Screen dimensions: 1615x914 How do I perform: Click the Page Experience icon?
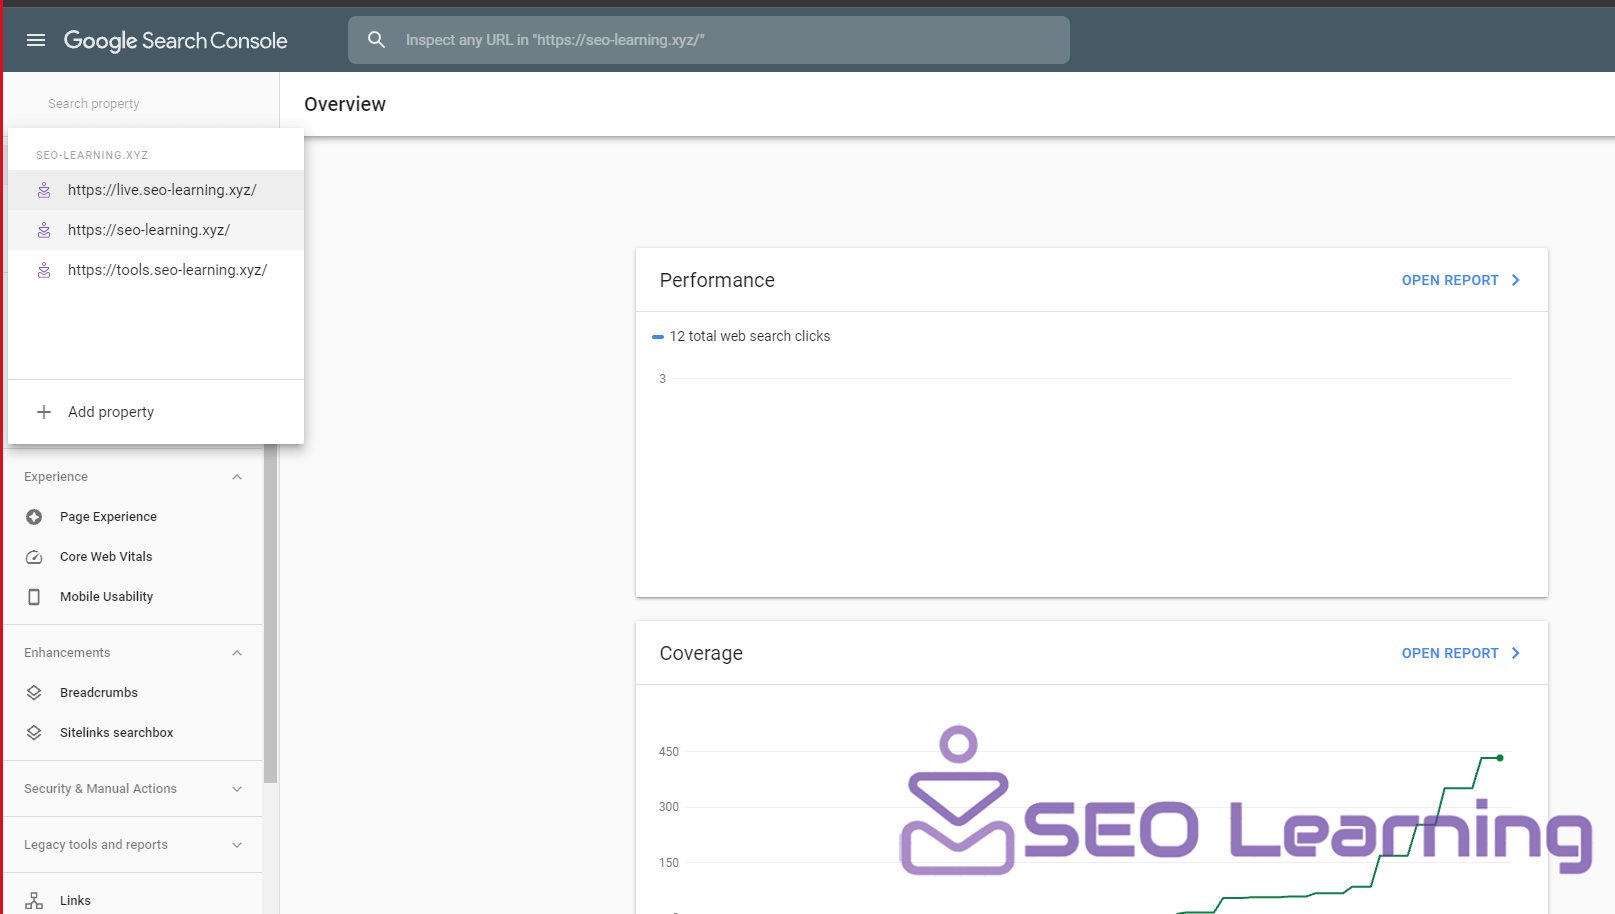point(34,517)
